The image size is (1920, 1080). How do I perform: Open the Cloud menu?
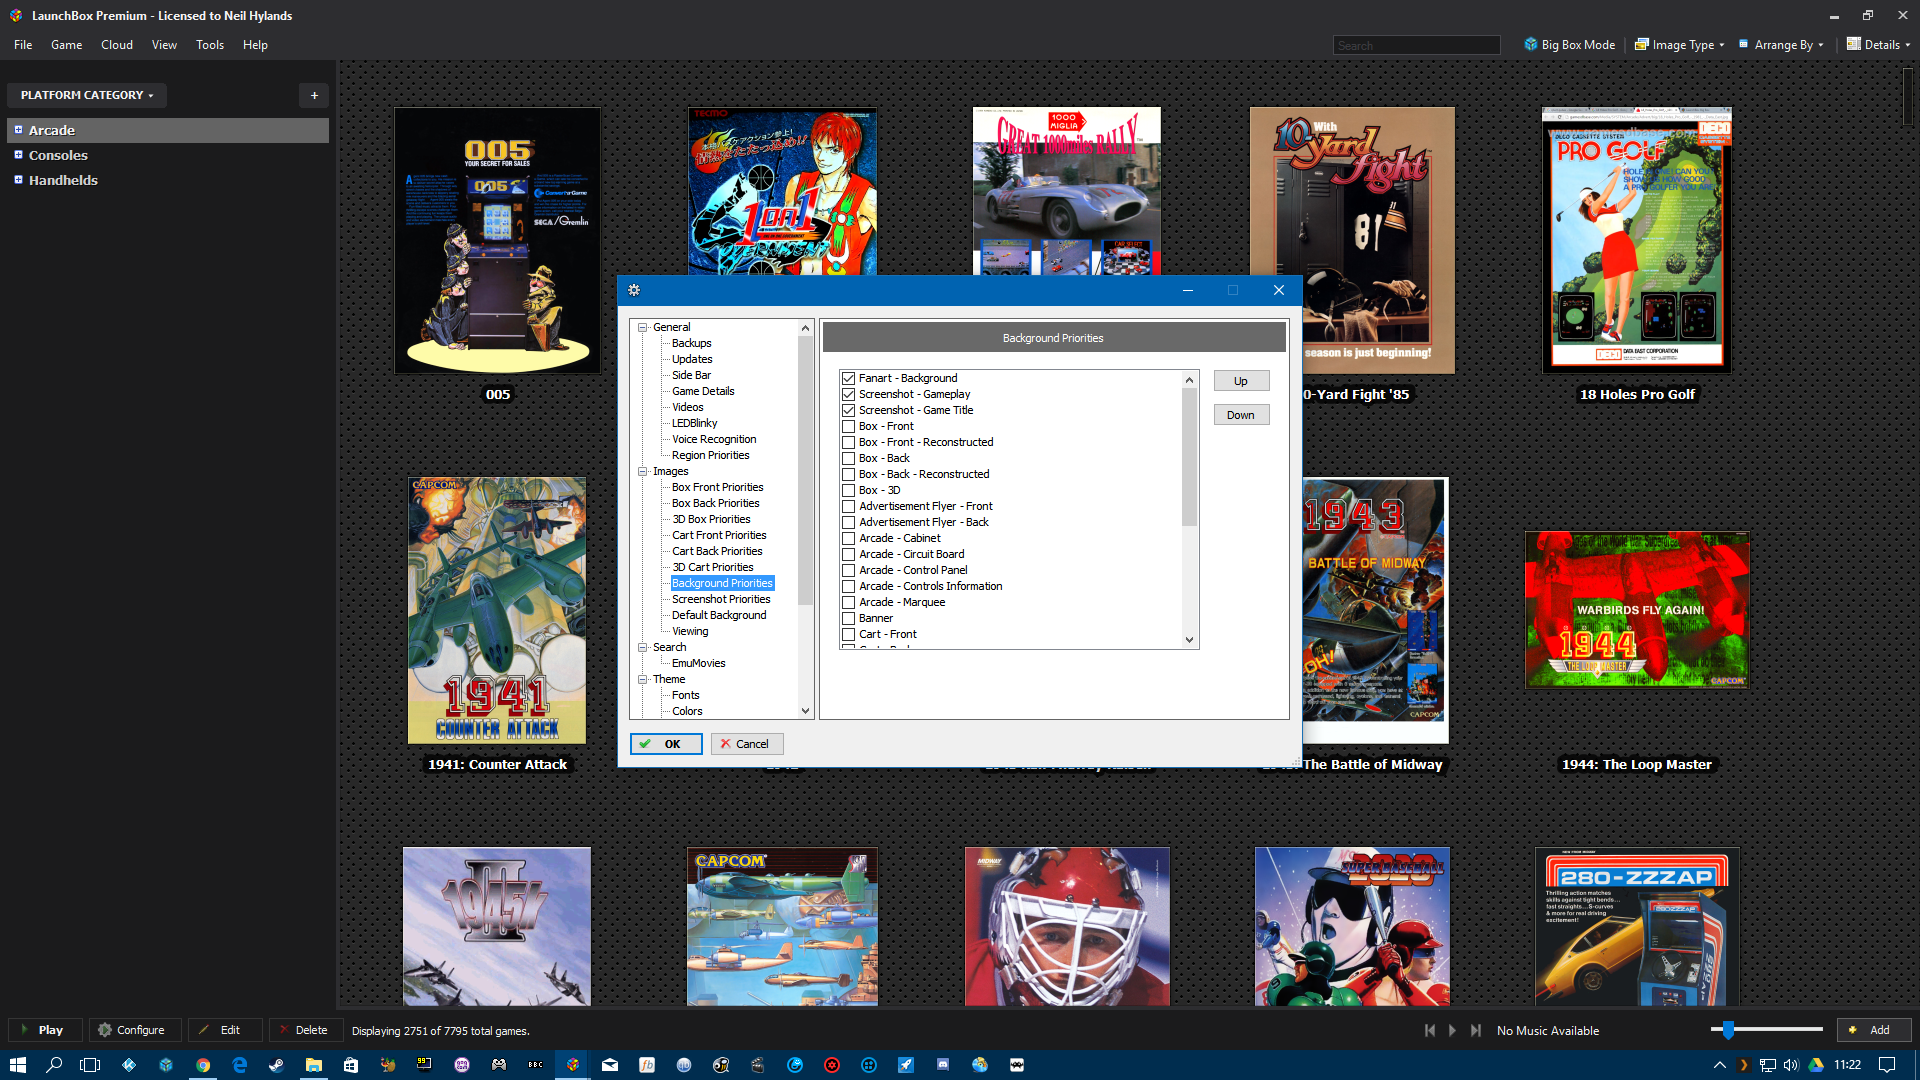(117, 45)
